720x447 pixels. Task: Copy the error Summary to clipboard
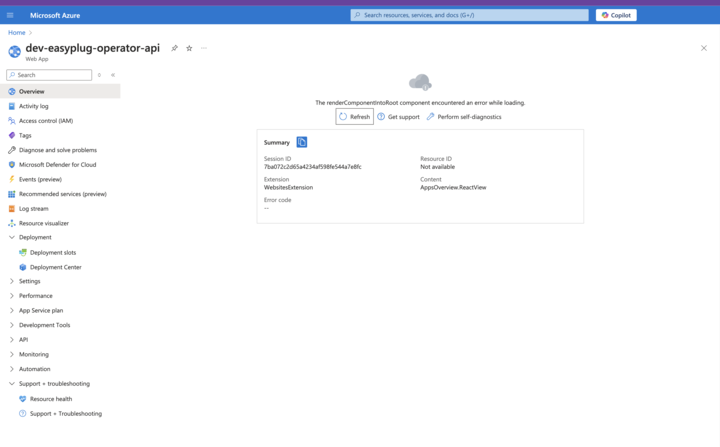click(x=302, y=142)
